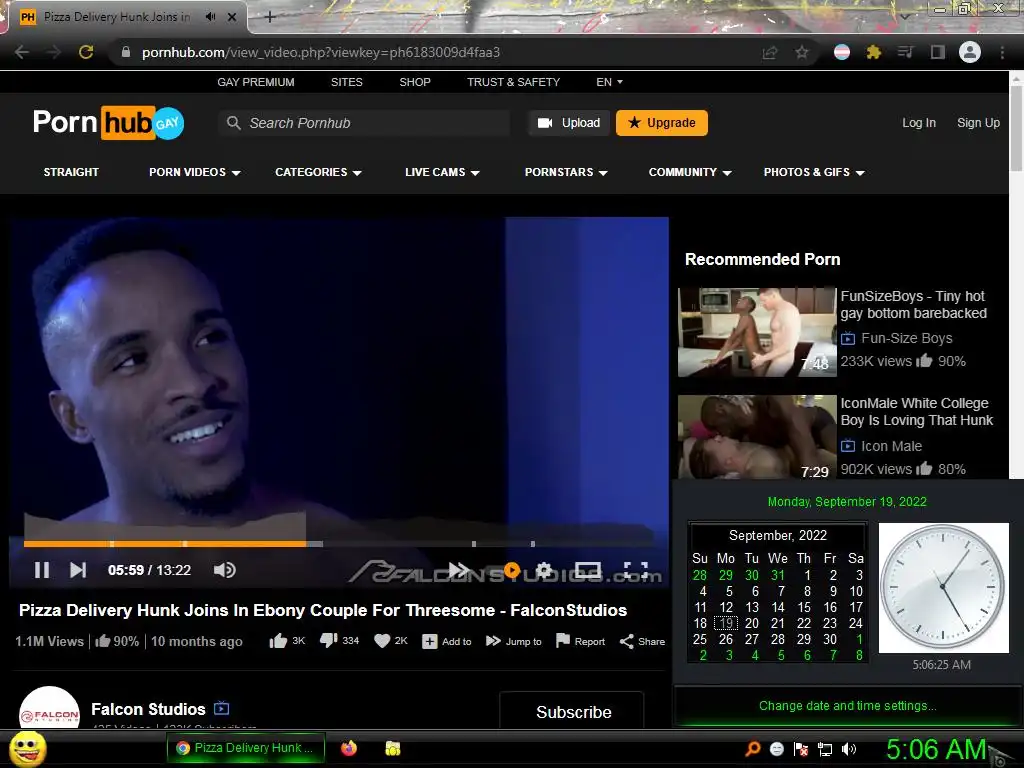Open the share page icon in address bar
The image size is (1024, 768).
coord(770,52)
